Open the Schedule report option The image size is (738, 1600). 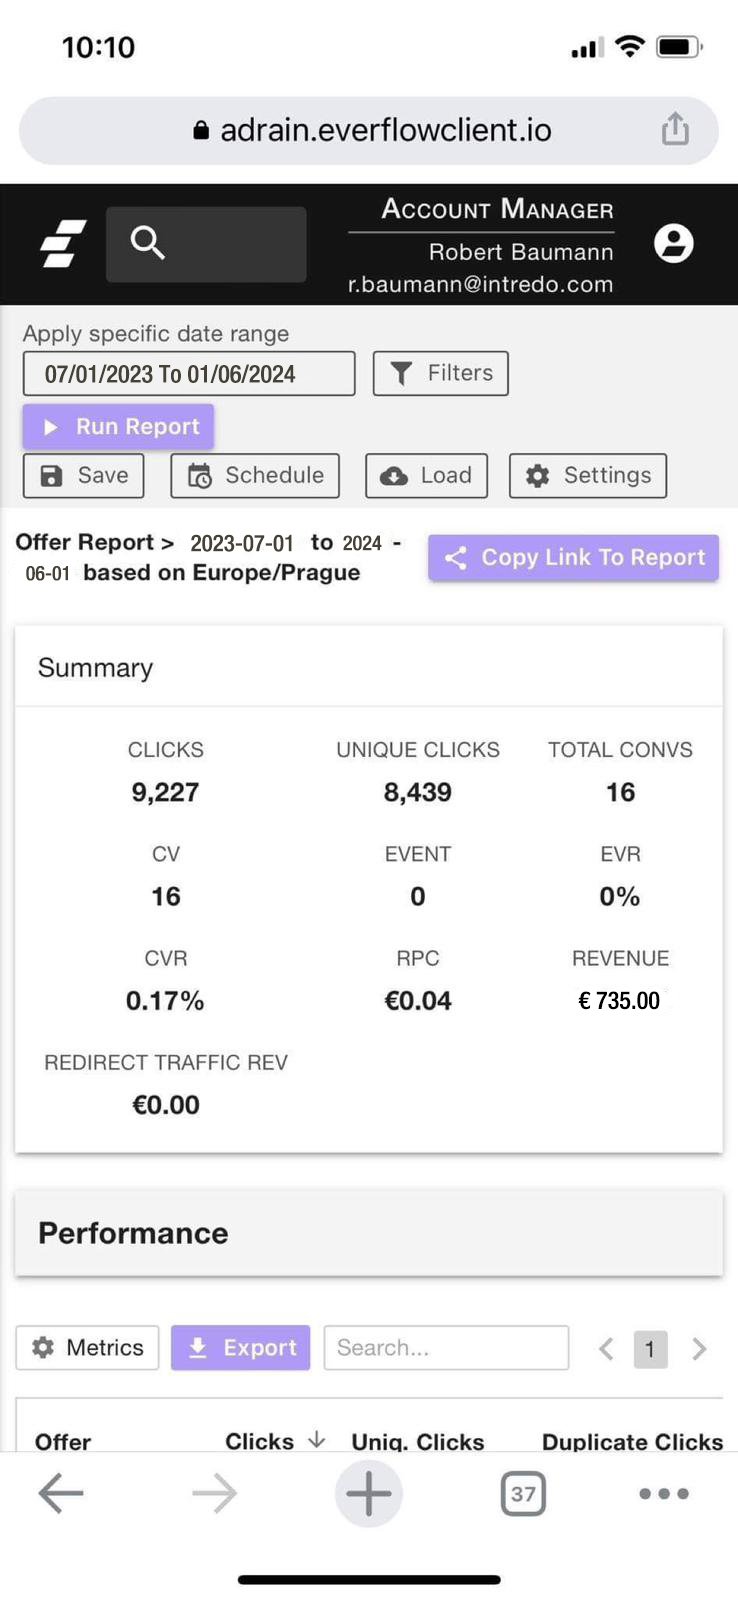point(255,476)
